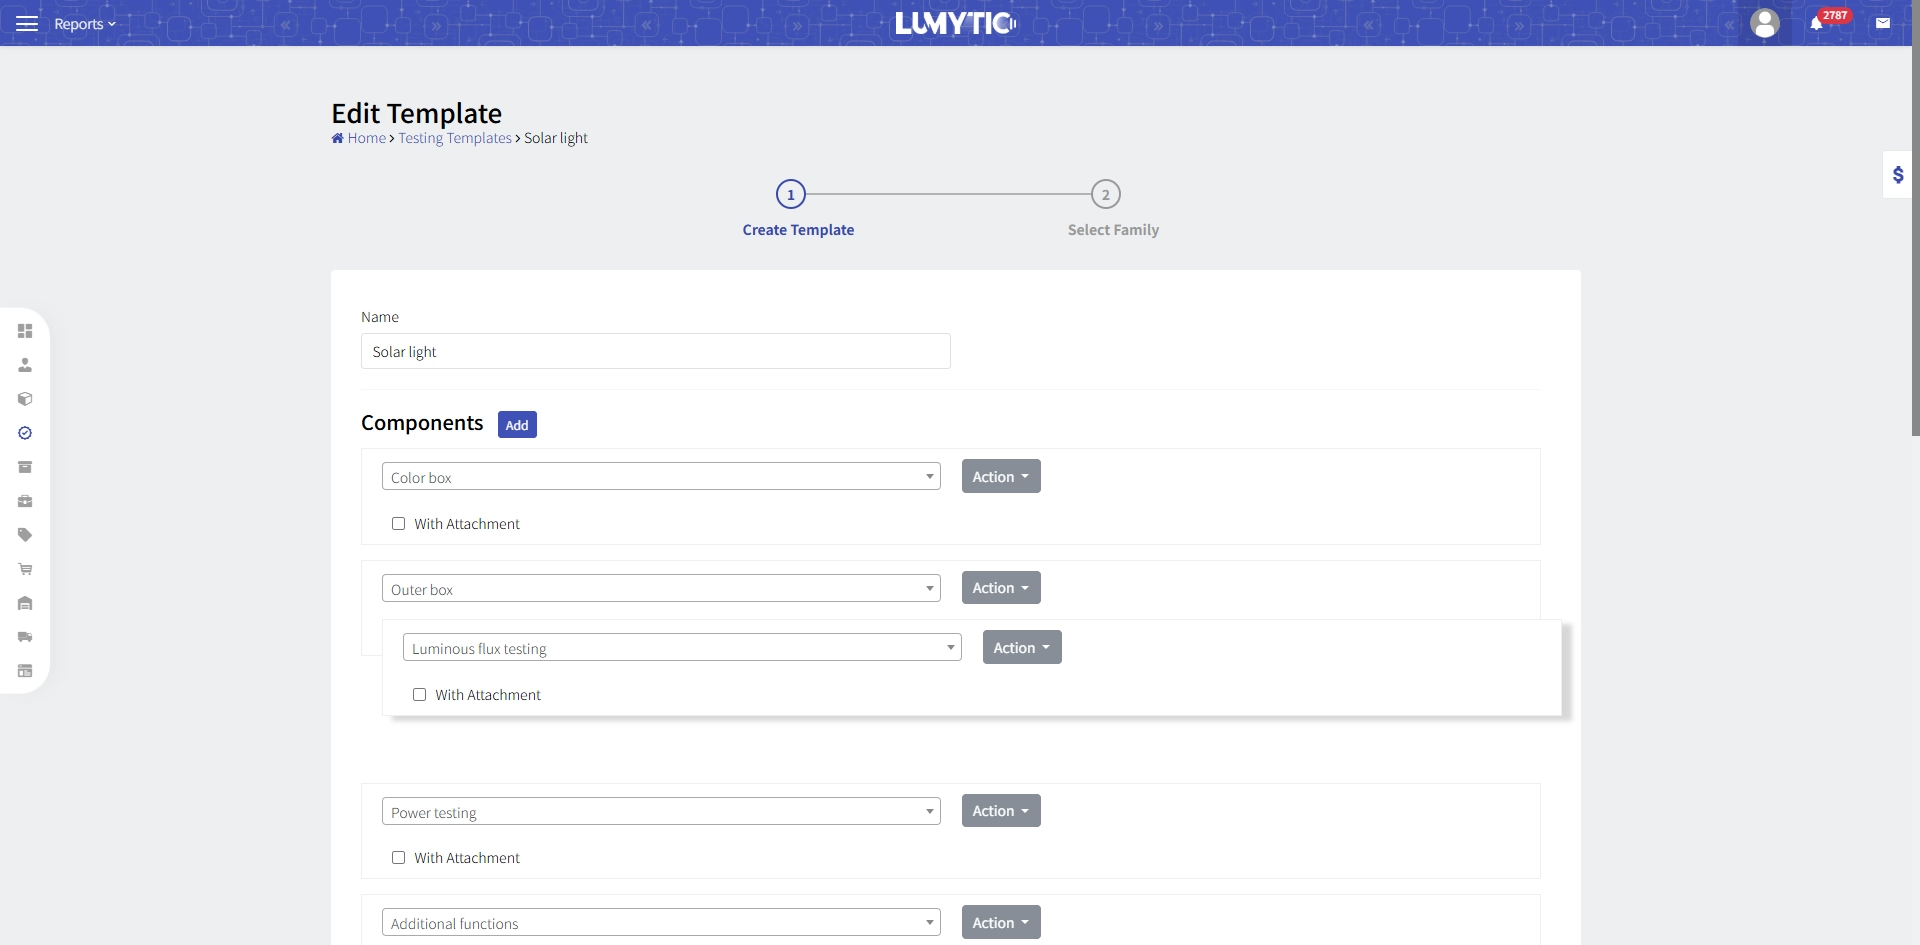Open the archive box sidebar icon

coord(25,467)
